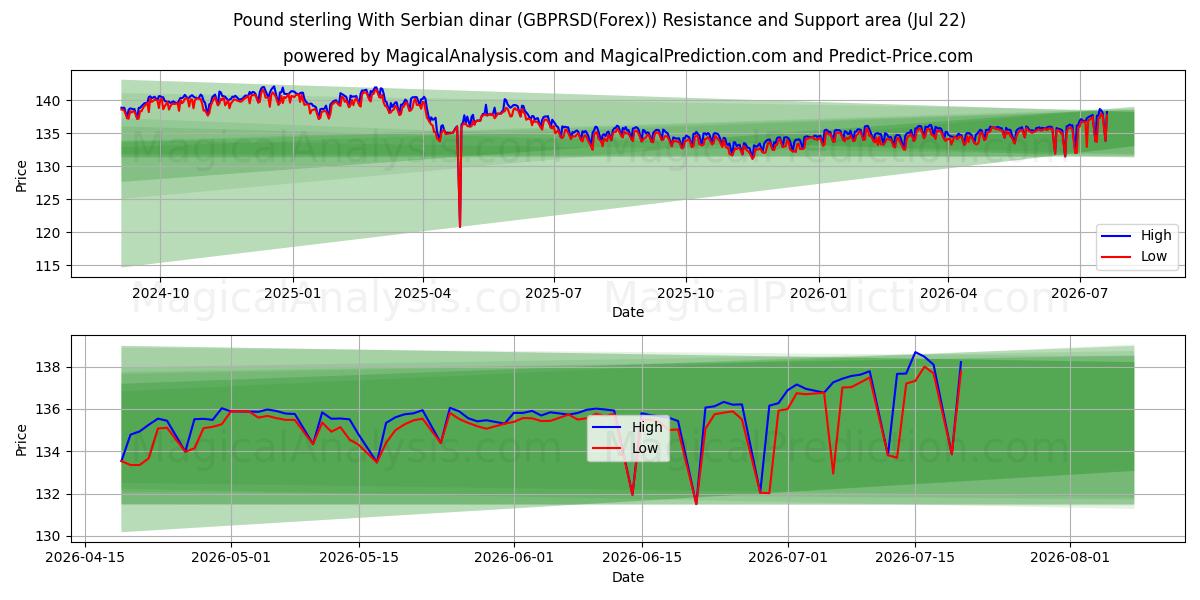This screenshot has width=1200, height=600.
Task: Click the 'powered by MagicalAnalysis.com' subtitle
Action: [x=627, y=56]
